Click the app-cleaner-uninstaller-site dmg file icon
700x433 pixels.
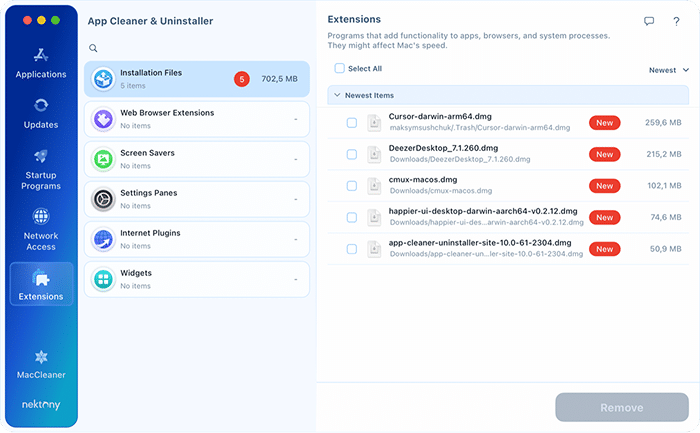pos(374,249)
